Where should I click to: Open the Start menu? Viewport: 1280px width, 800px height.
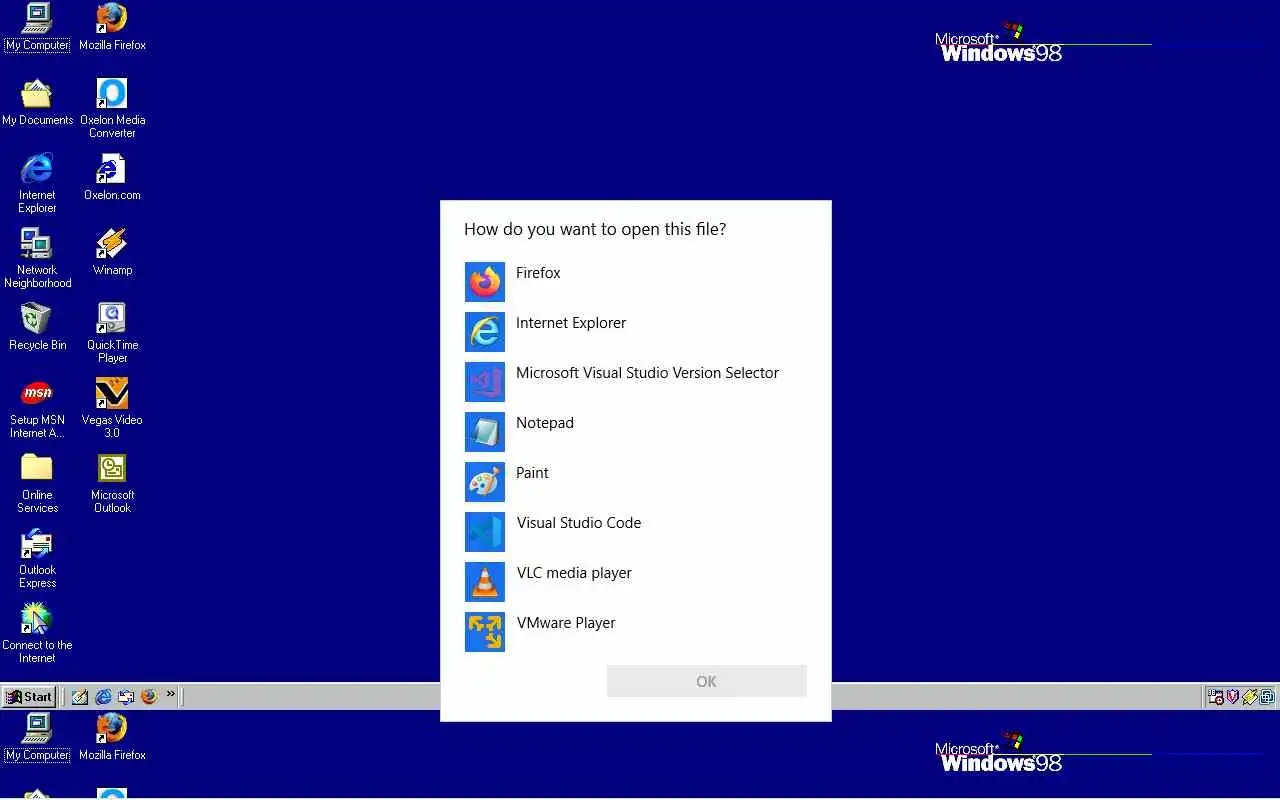coord(29,697)
